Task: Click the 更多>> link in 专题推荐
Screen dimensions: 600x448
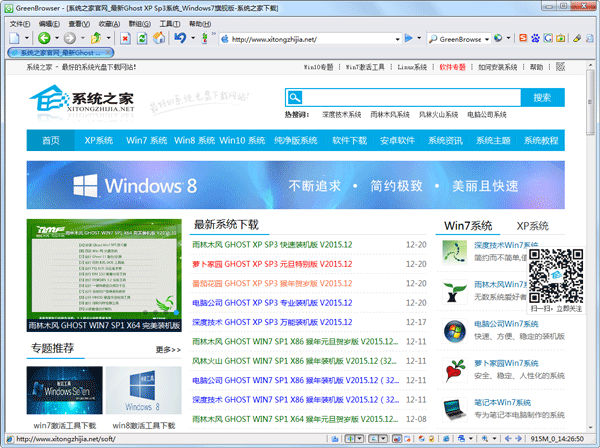Action: pos(167,350)
